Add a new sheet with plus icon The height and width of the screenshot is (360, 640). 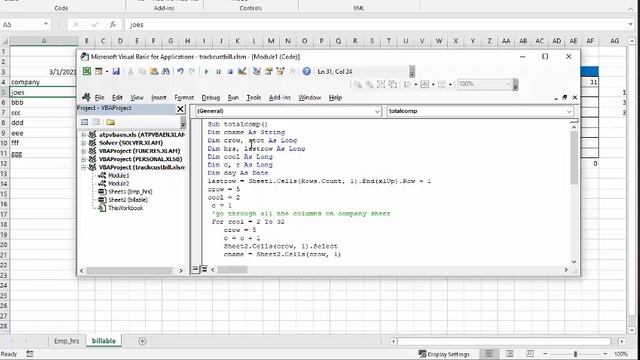click(x=142, y=341)
